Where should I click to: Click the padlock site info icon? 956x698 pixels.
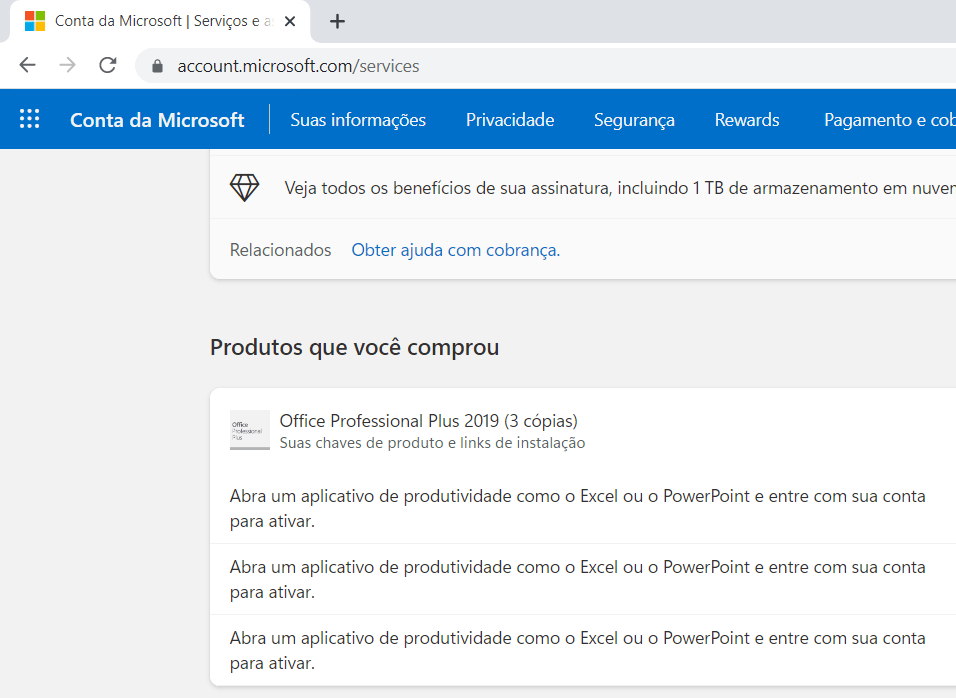(157, 66)
